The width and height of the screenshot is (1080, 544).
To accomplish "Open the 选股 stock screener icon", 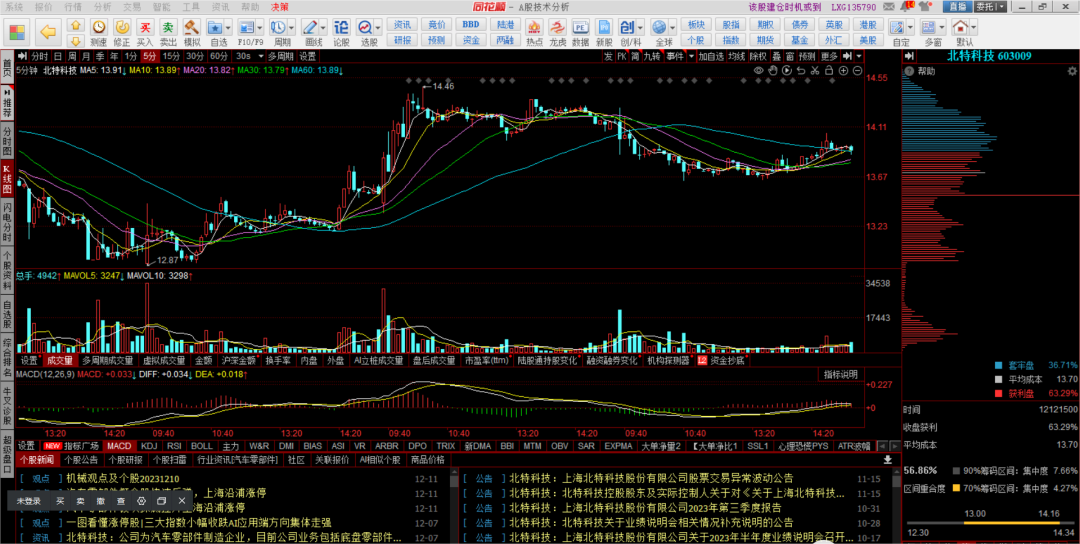I will [365, 28].
